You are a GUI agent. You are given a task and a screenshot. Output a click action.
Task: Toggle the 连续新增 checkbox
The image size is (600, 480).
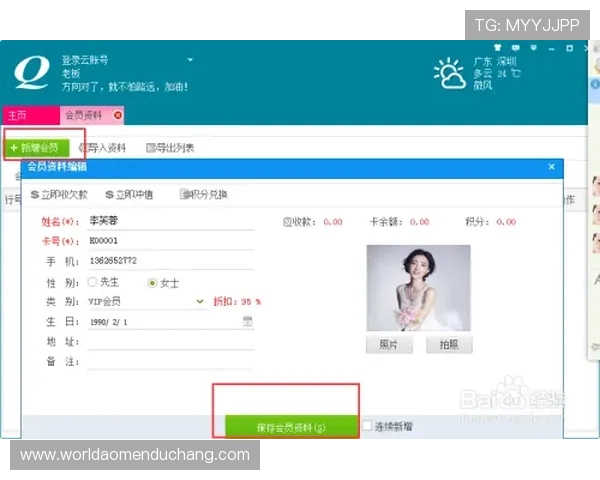tap(367, 426)
